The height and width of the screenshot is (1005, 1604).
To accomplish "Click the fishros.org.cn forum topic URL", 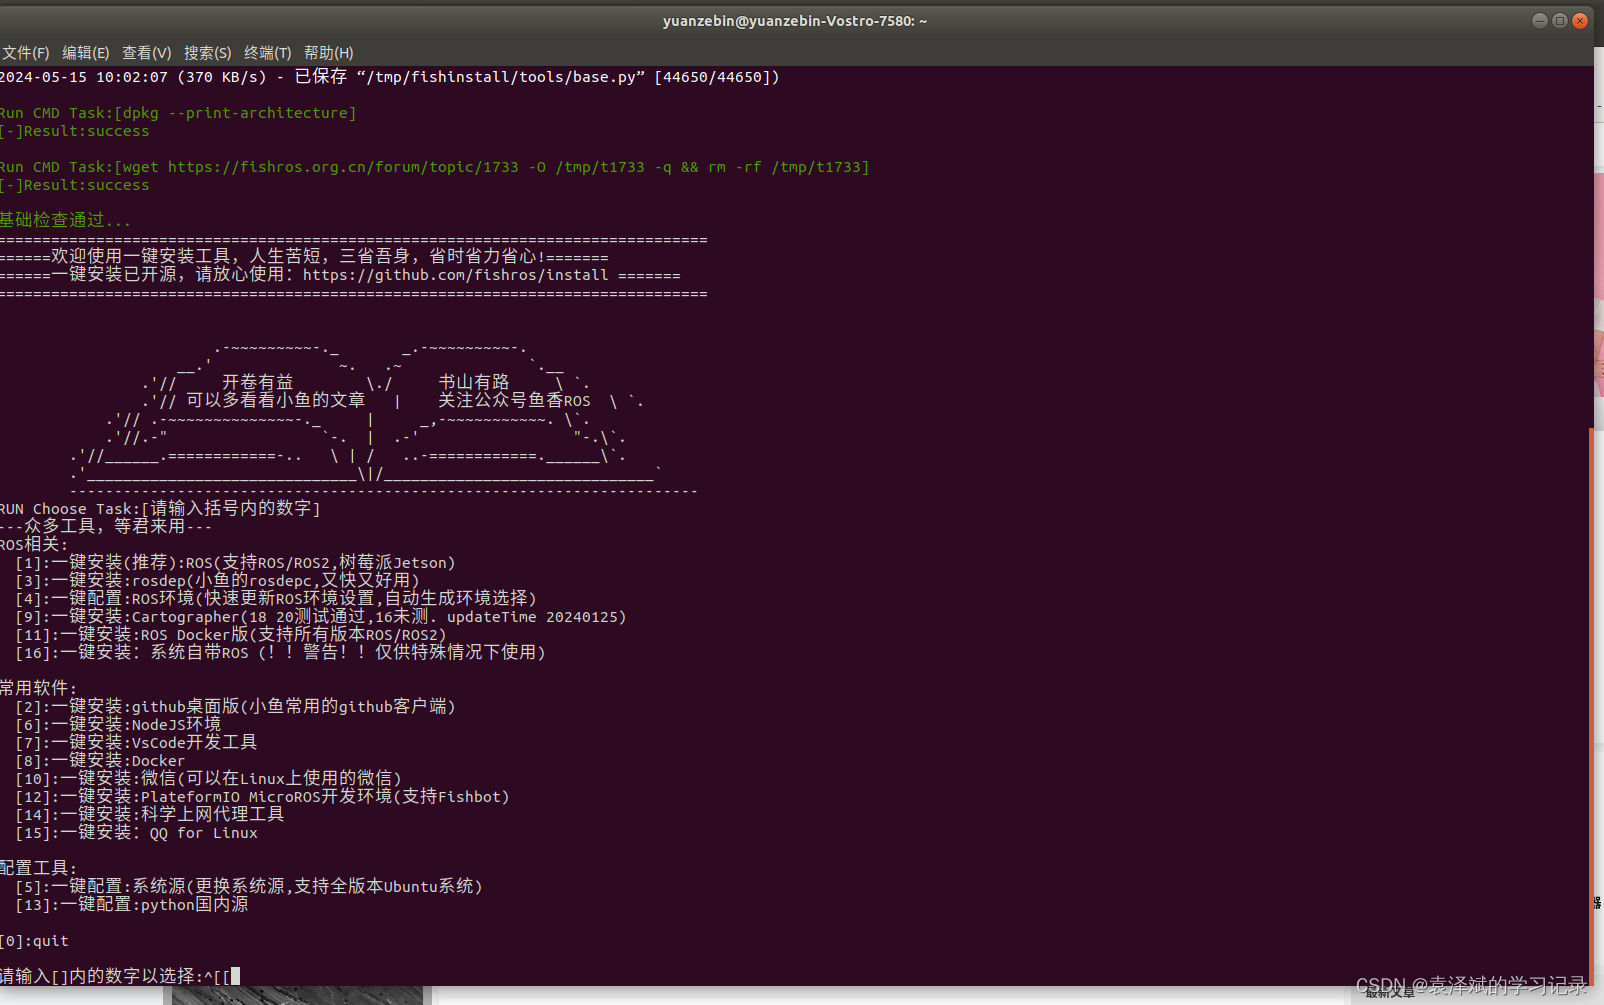I will pyautogui.click(x=343, y=167).
